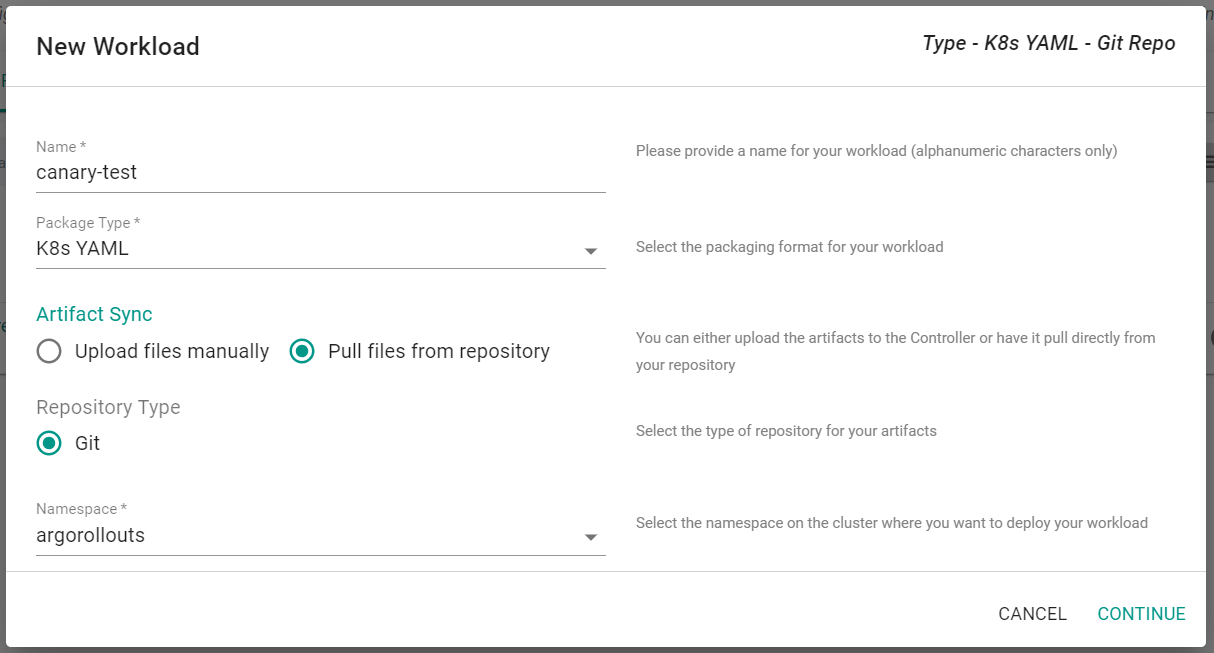Expand the argorollouts namespace selector
The width and height of the screenshot is (1214, 653).
300,536
